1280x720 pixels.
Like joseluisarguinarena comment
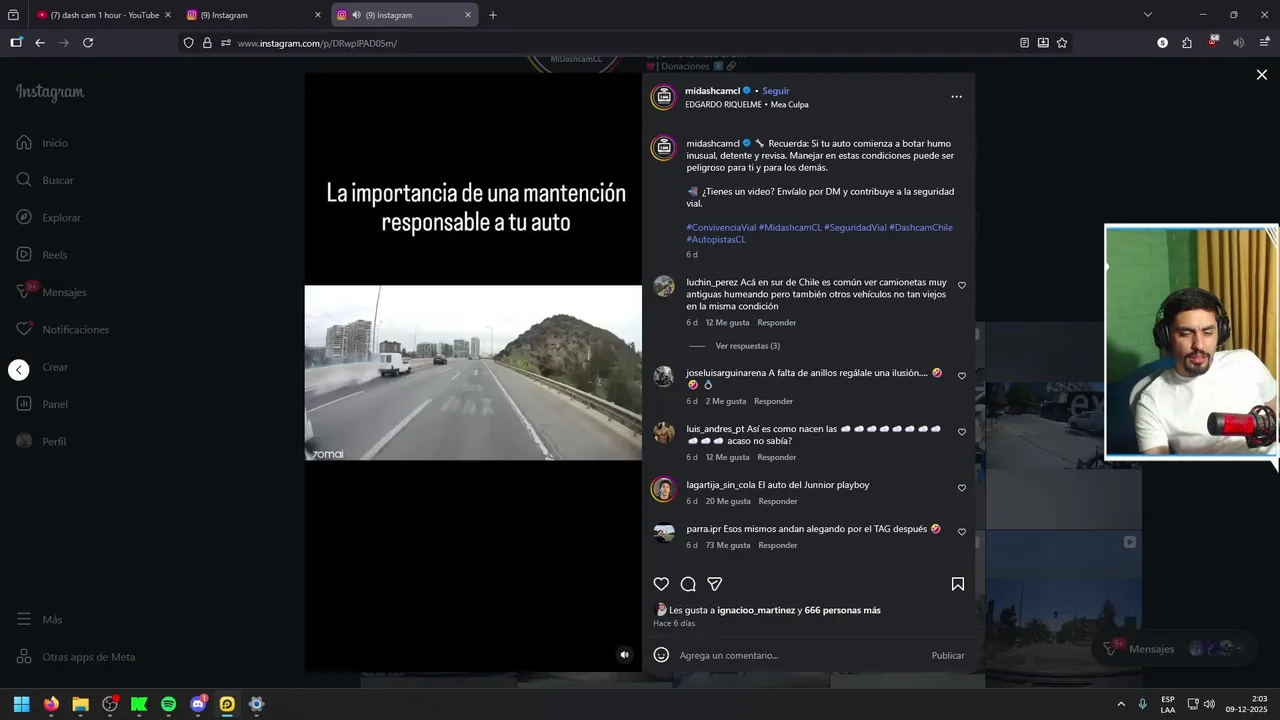tap(962, 376)
